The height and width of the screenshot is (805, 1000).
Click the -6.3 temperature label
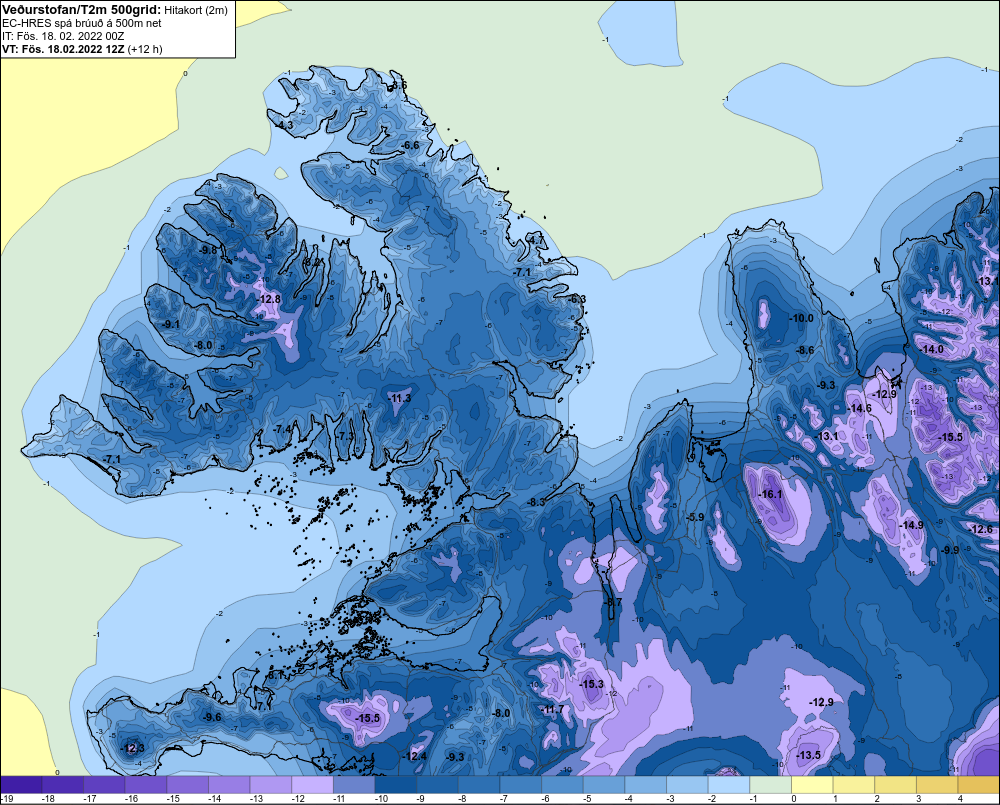[x=577, y=299]
